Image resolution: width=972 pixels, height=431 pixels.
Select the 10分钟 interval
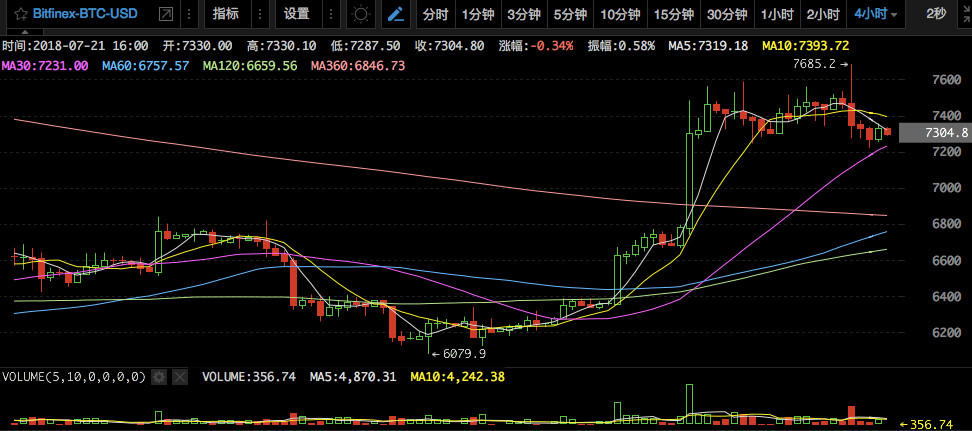tap(620, 15)
